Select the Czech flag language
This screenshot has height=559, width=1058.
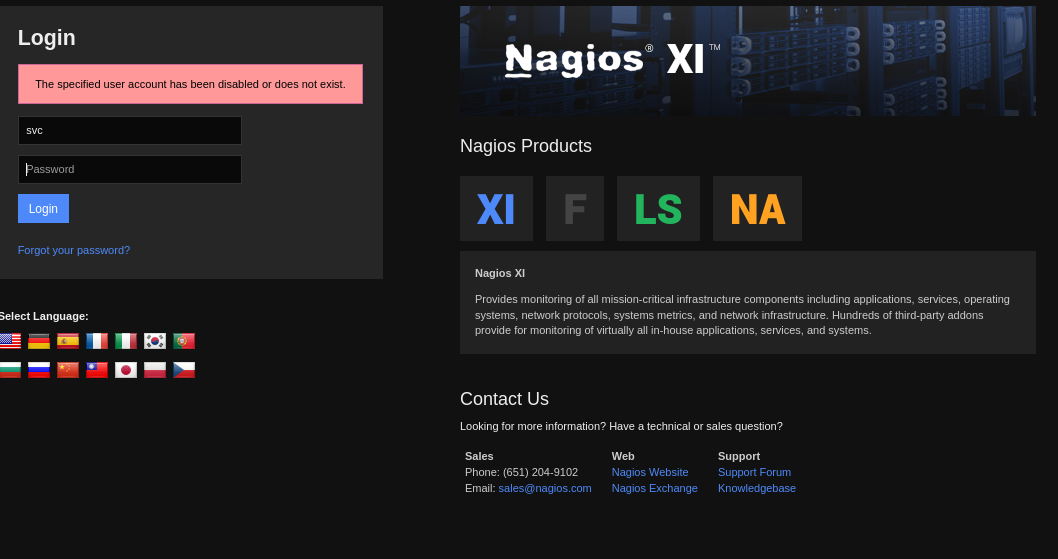coord(184,370)
